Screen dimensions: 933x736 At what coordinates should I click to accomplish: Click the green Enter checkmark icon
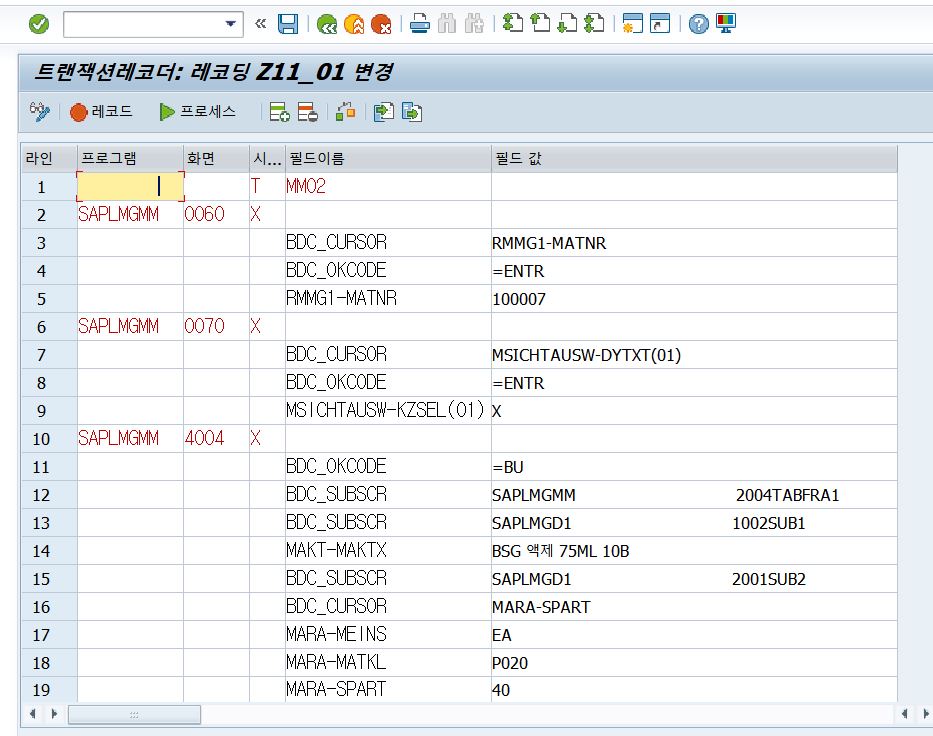click(38, 23)
